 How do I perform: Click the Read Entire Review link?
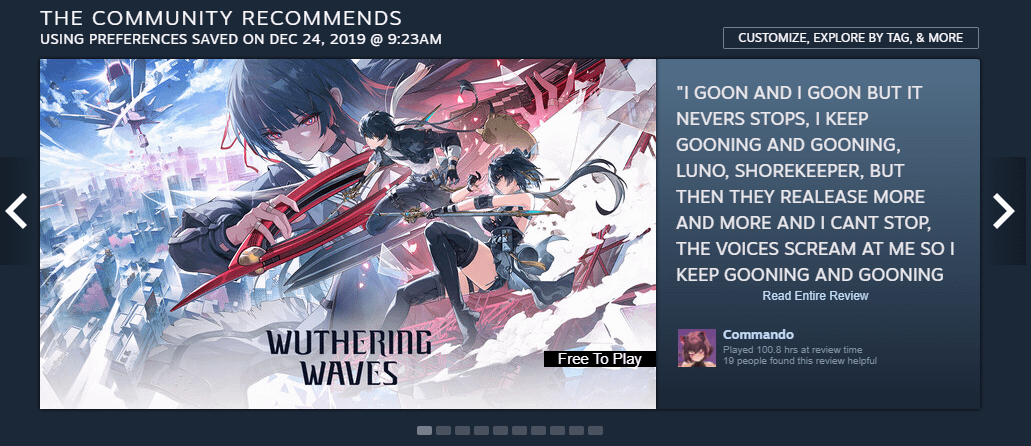[815, 296]
